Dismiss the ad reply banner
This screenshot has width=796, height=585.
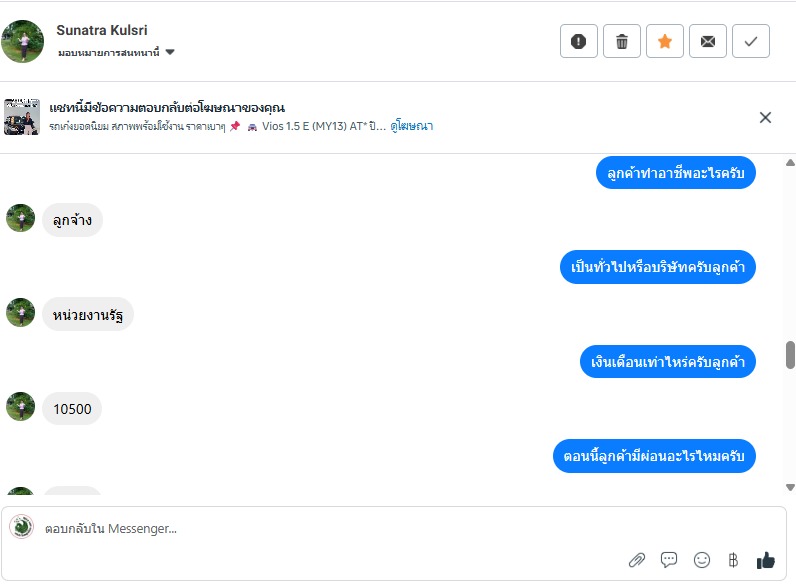click(x=765, y=117)
